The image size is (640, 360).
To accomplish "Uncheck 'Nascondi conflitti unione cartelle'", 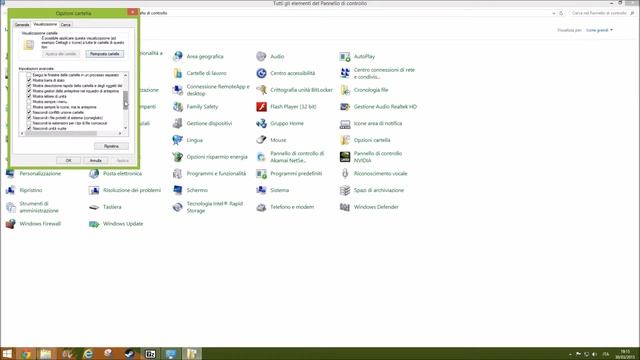I will coord(29,112).
